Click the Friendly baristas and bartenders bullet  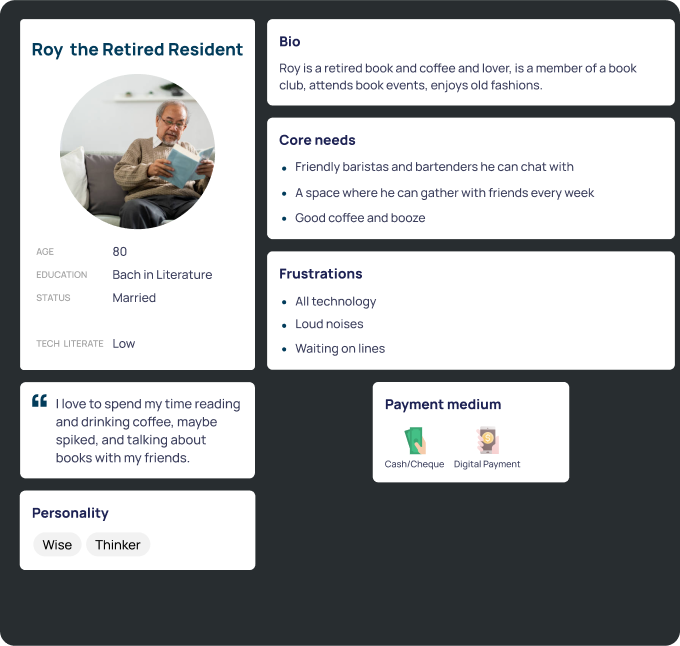pos(434,167)
